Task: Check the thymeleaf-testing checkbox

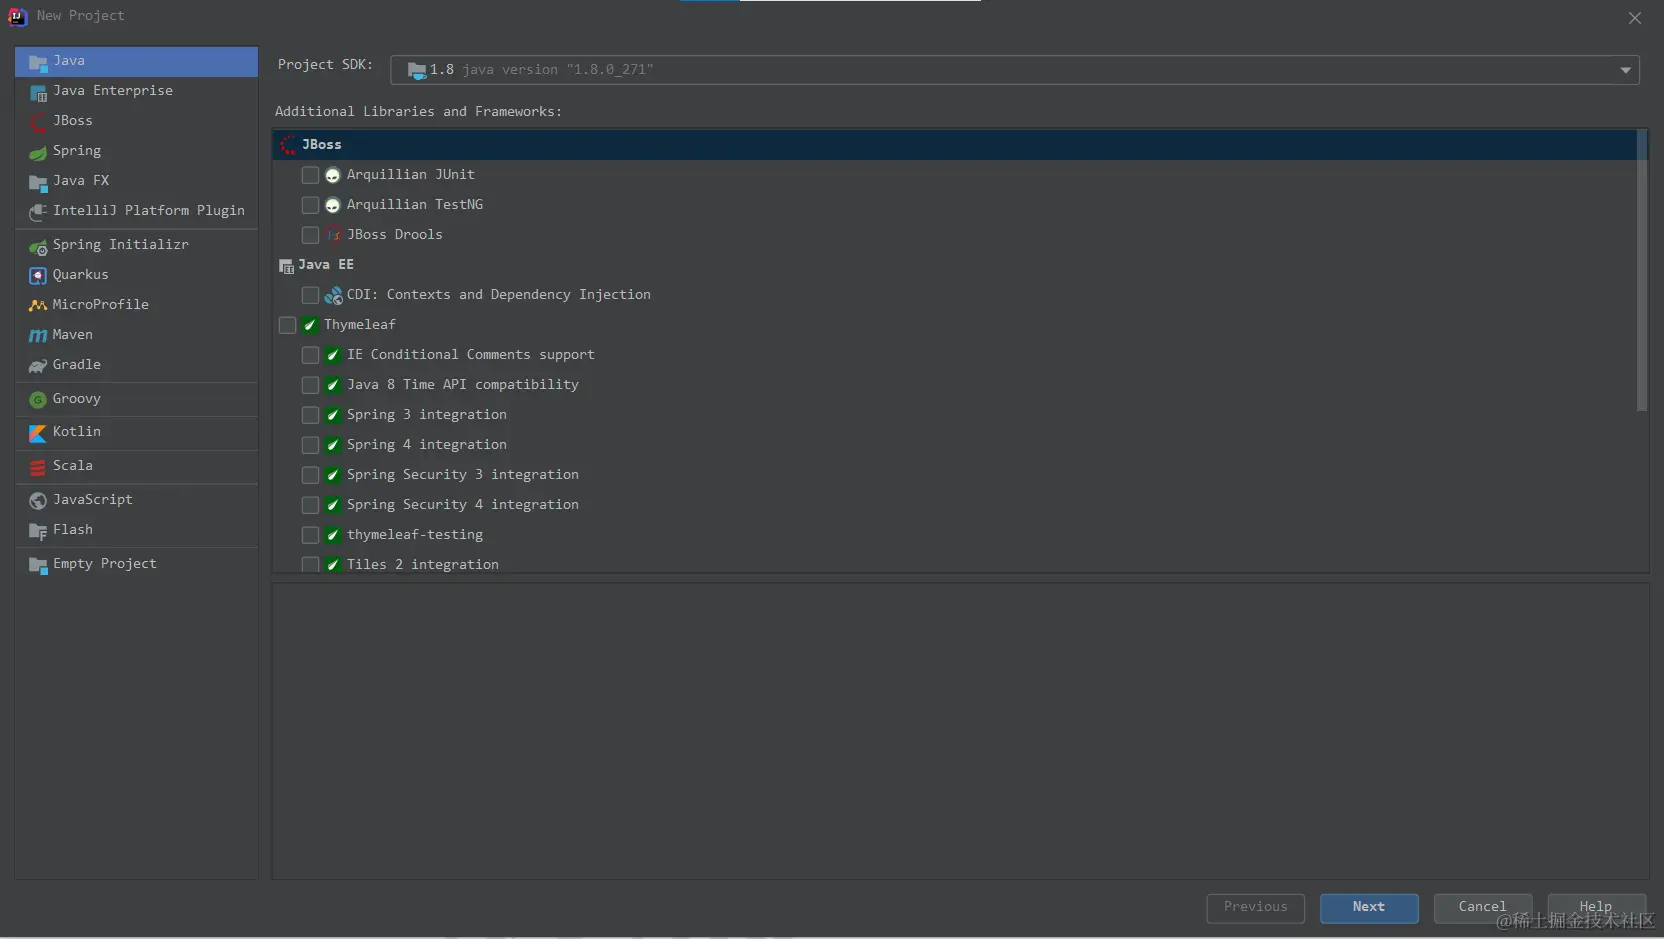Action: click(x=310, y=535)
